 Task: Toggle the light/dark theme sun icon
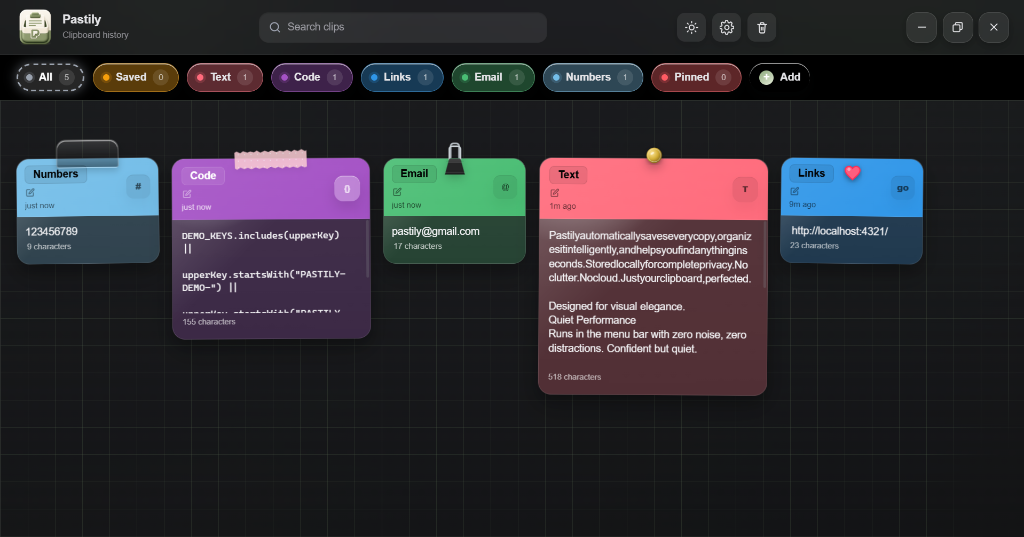click(691, 27)
